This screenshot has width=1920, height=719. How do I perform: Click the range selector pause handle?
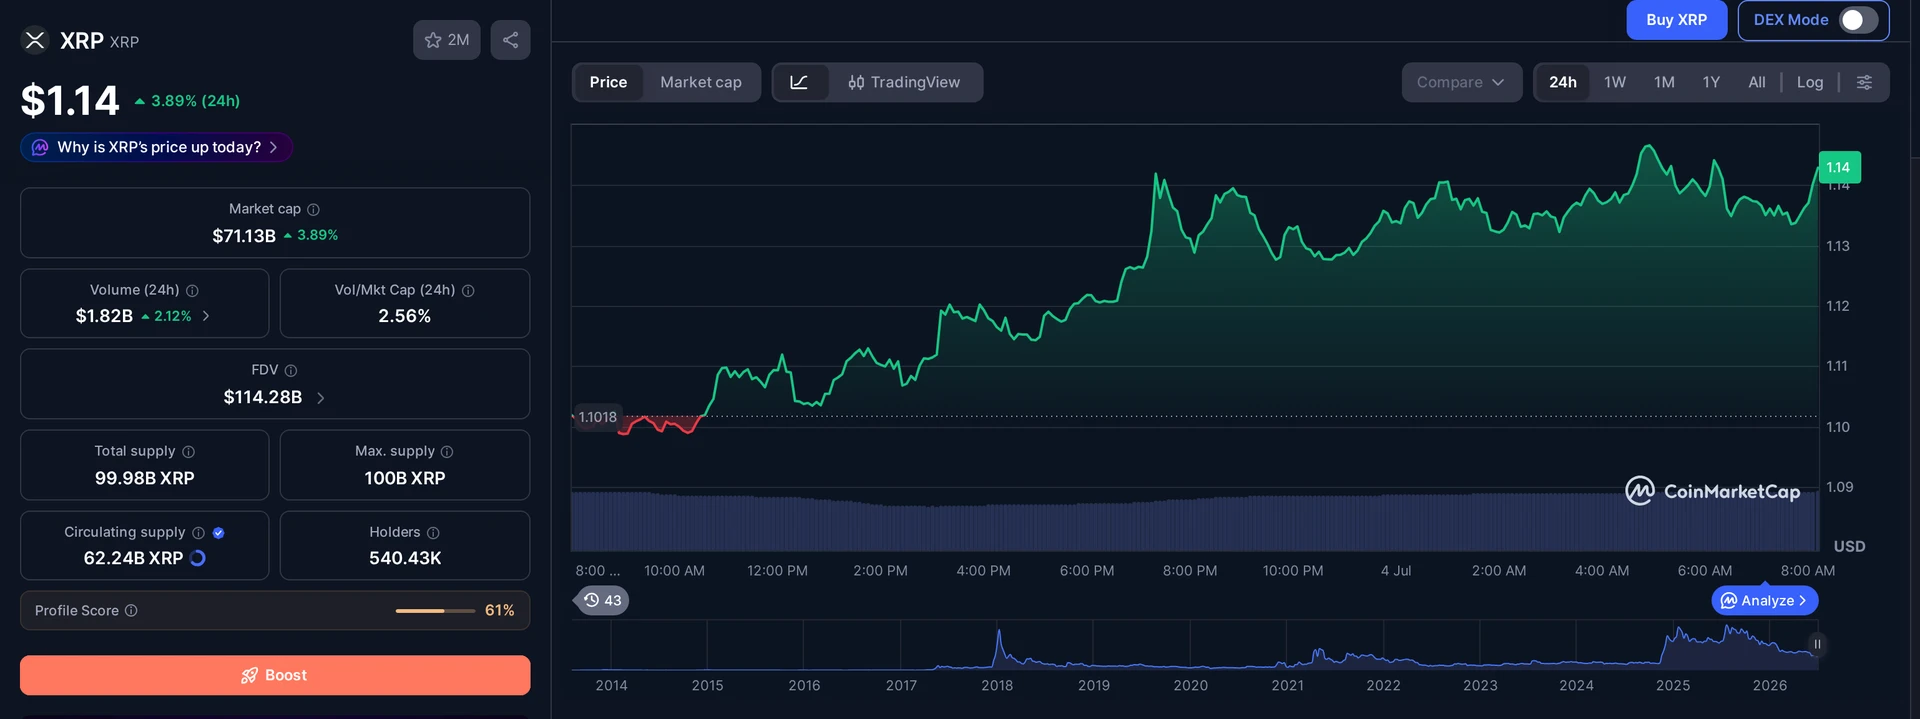[x=1817, y=644]
